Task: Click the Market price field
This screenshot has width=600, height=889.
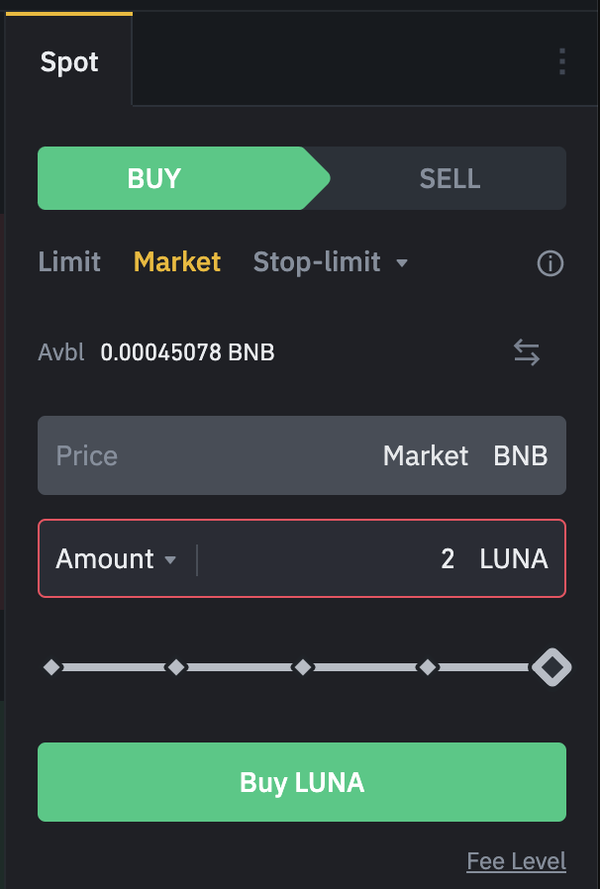Action: pos(302,456)
